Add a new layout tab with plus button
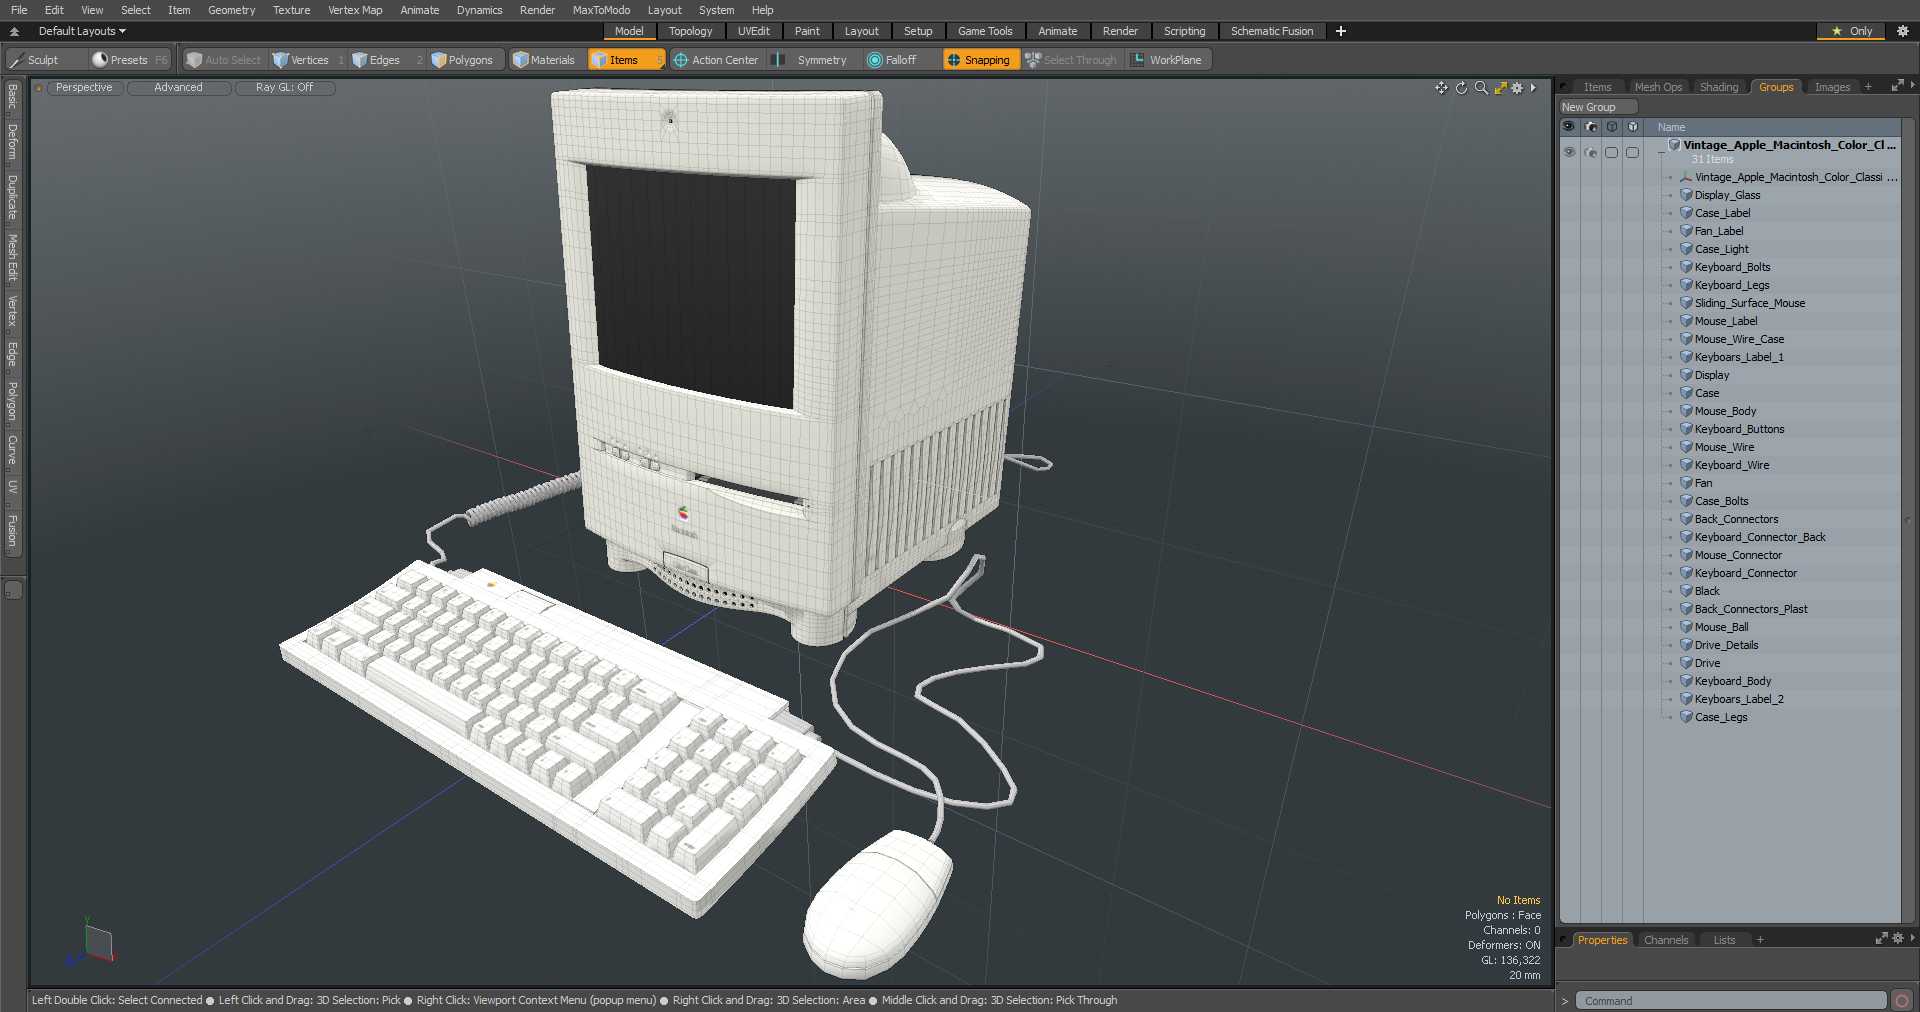 pos(1341,31)
